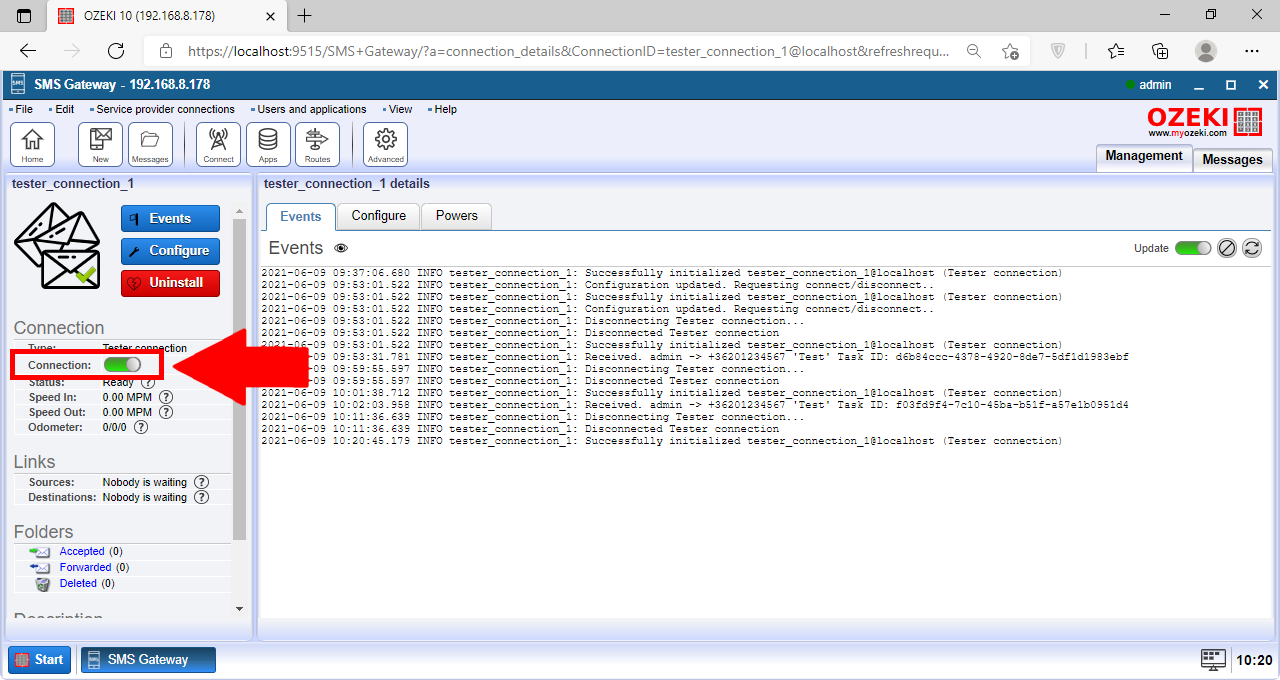Click help icon next to Speed In

(166, 397)
